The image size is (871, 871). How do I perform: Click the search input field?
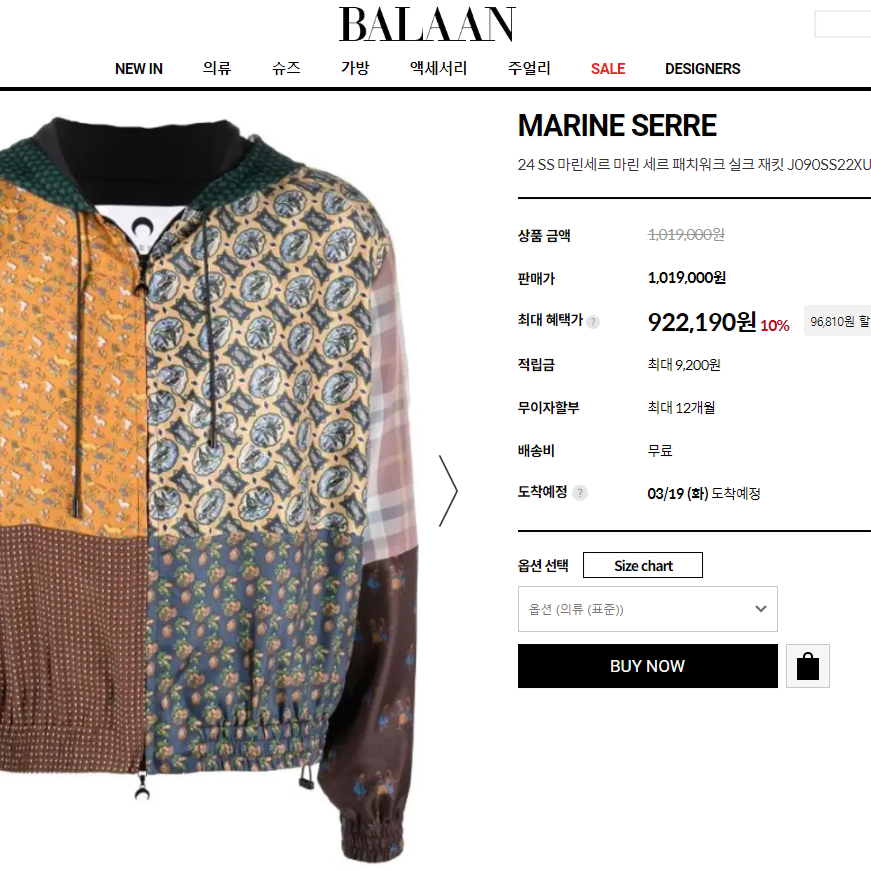tap(842, 24)
